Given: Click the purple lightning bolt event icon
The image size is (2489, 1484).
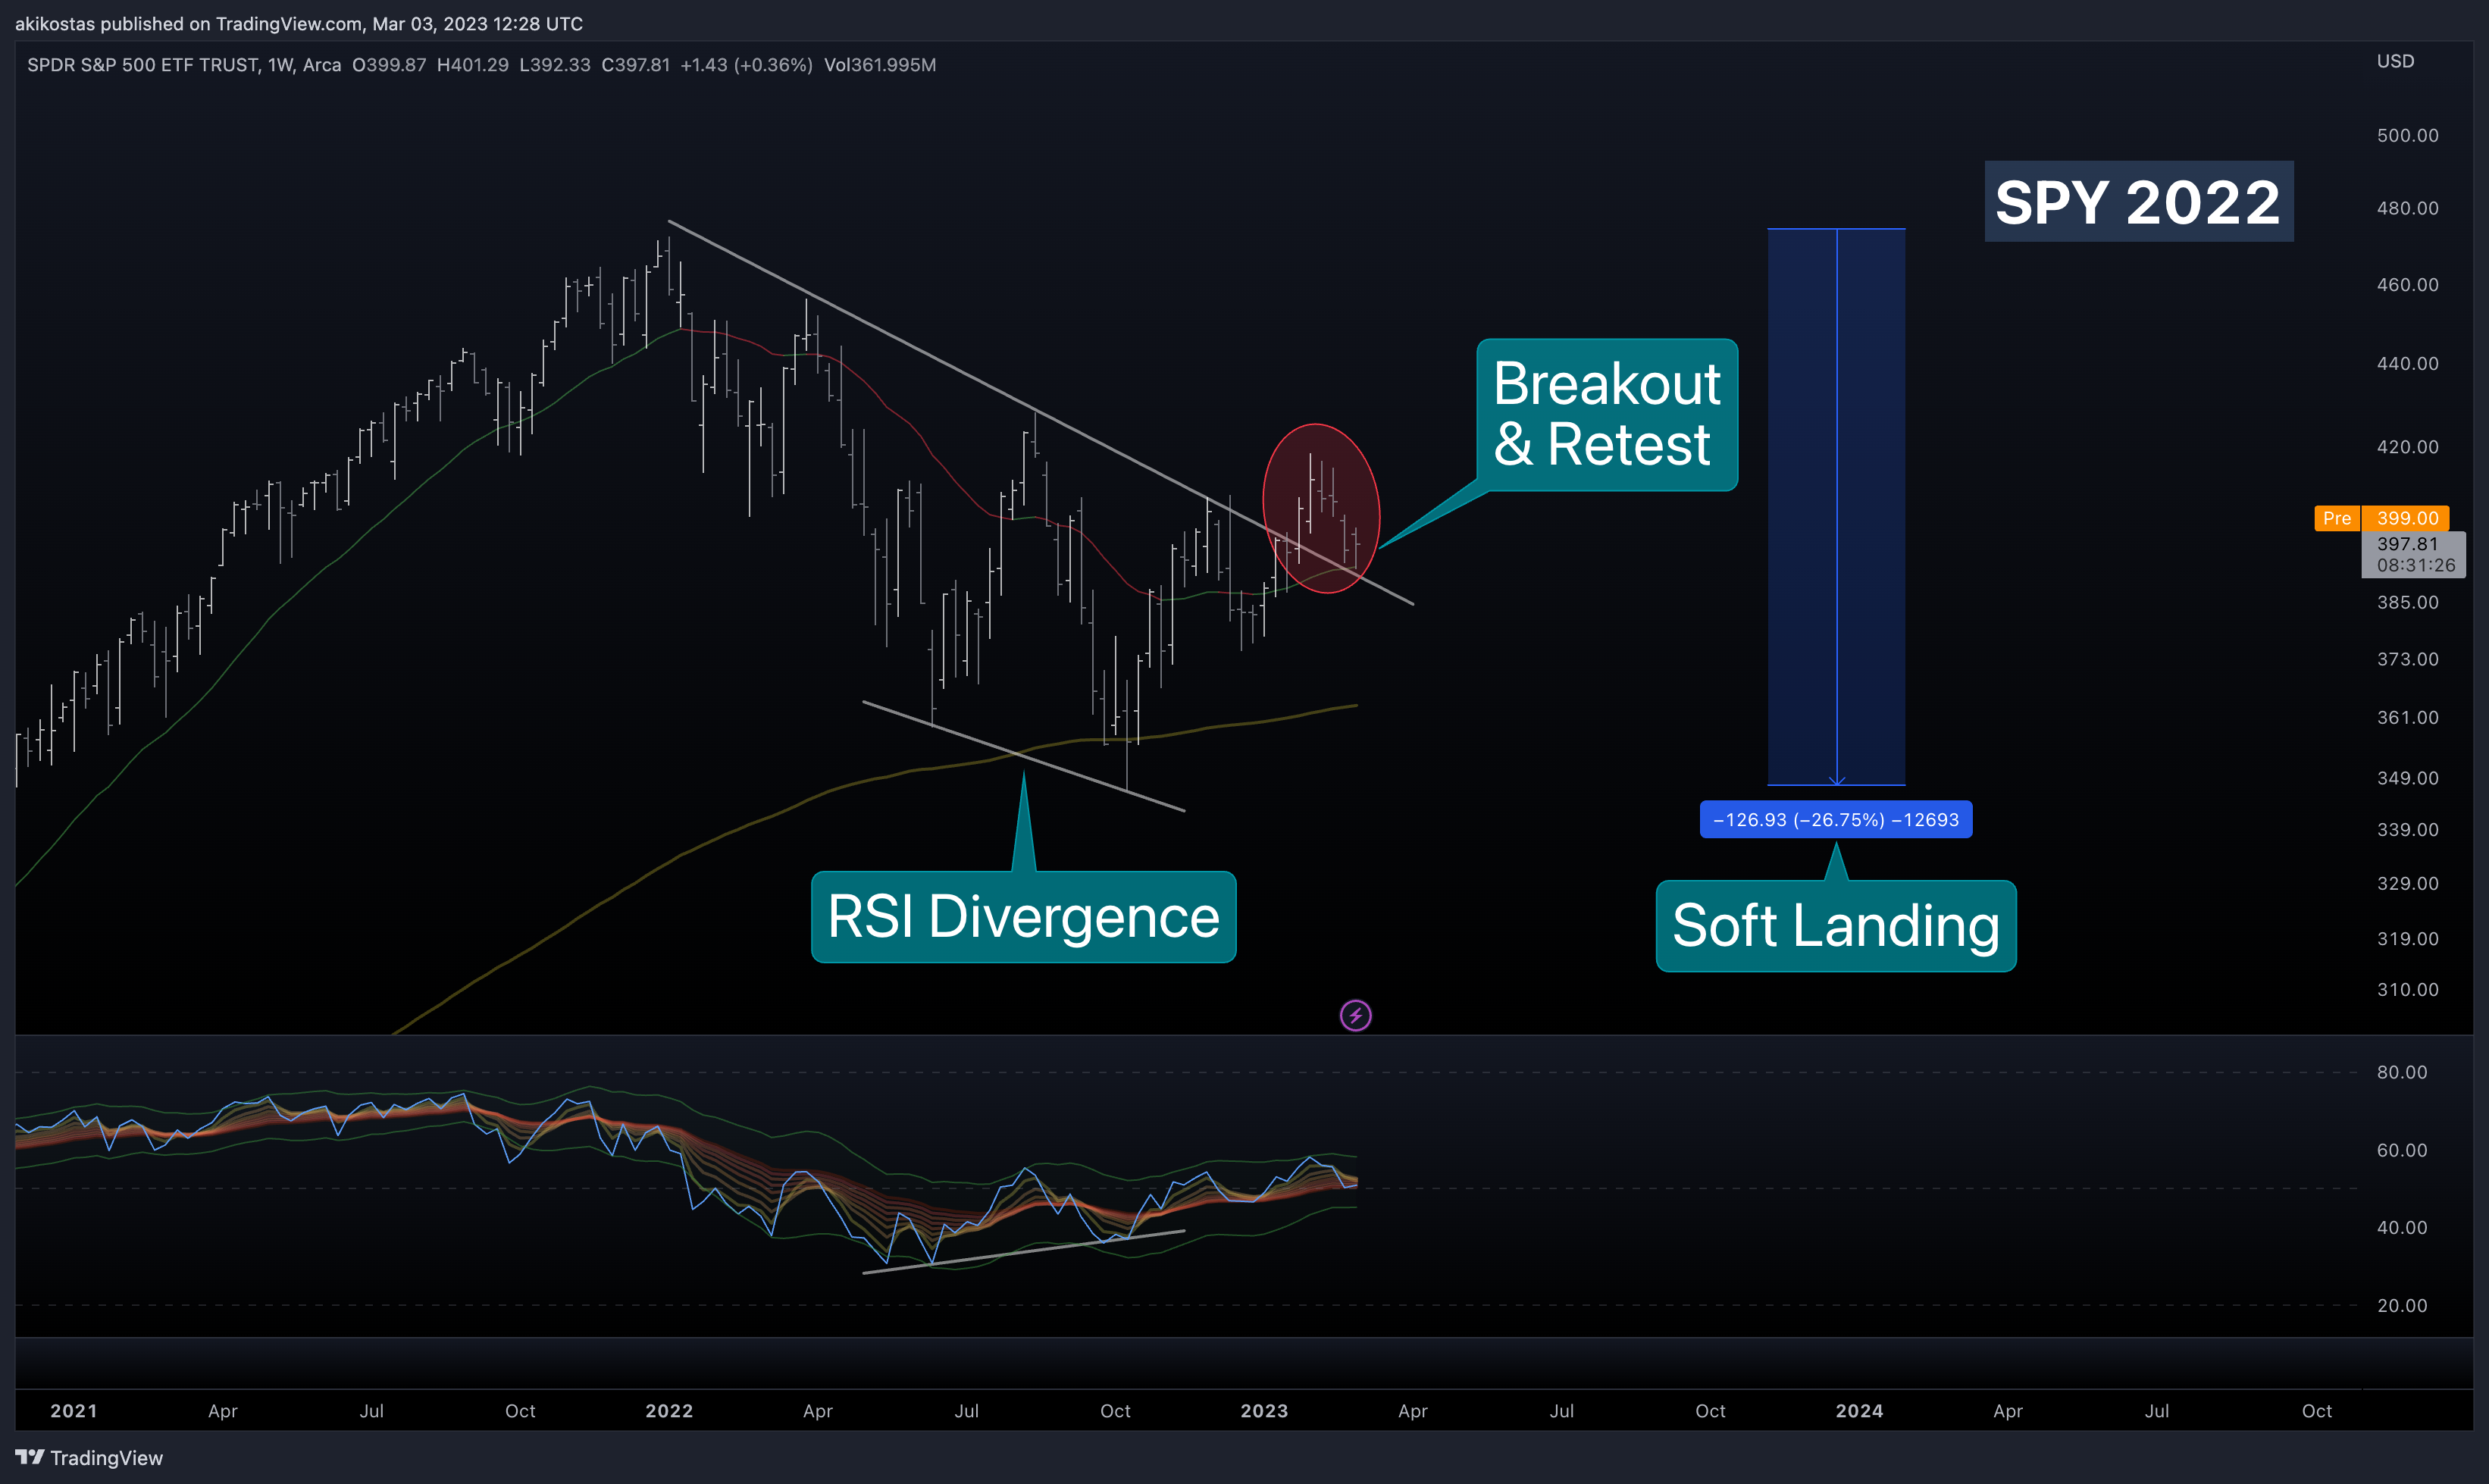Looking at the screenshot, I should (x=1355, y=1016).
